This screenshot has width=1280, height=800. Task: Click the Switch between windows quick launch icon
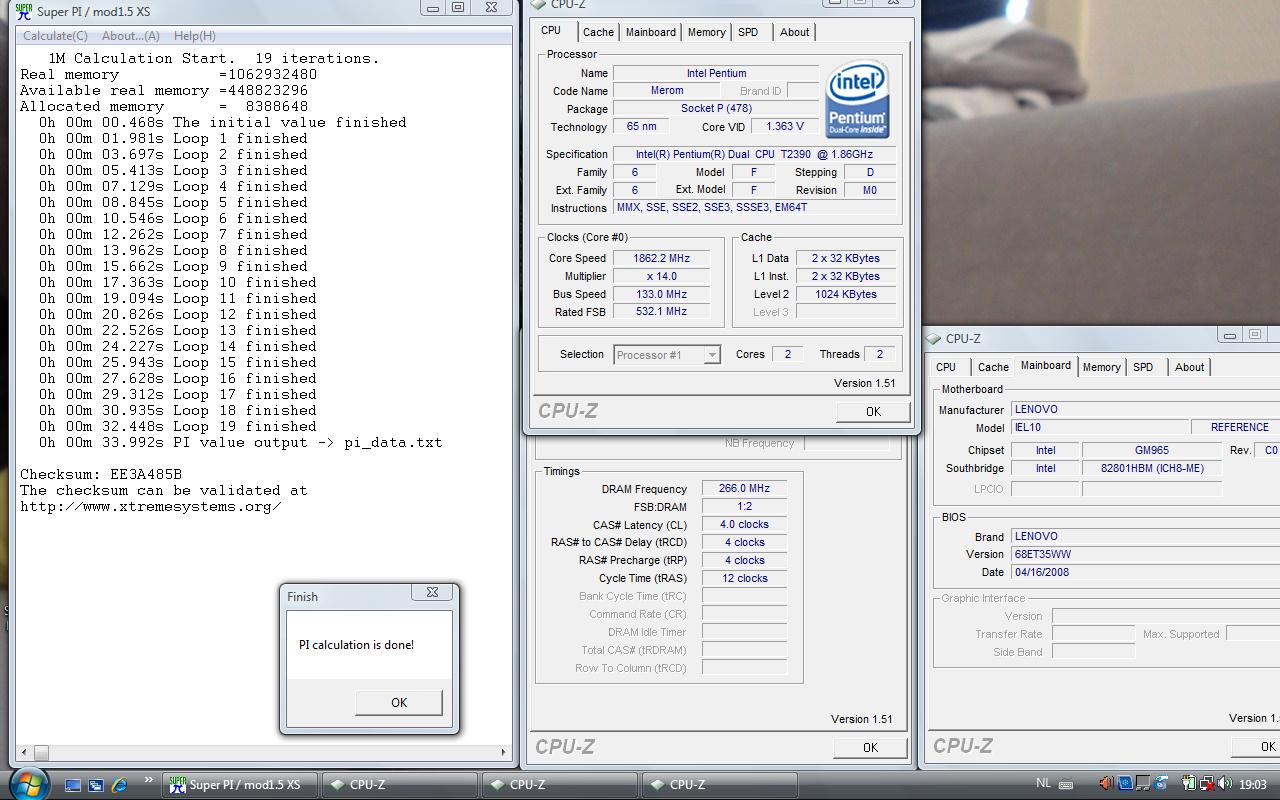point(96,785)
